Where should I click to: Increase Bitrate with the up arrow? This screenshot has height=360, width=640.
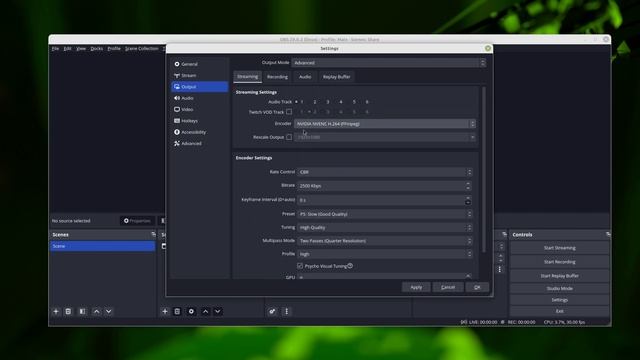click(x=468, y=184)
